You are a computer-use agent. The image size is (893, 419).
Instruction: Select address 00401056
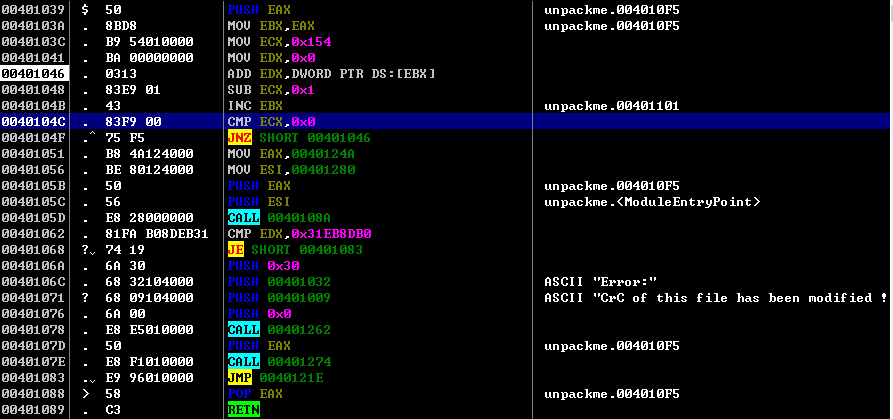click(x=34, y=170)
